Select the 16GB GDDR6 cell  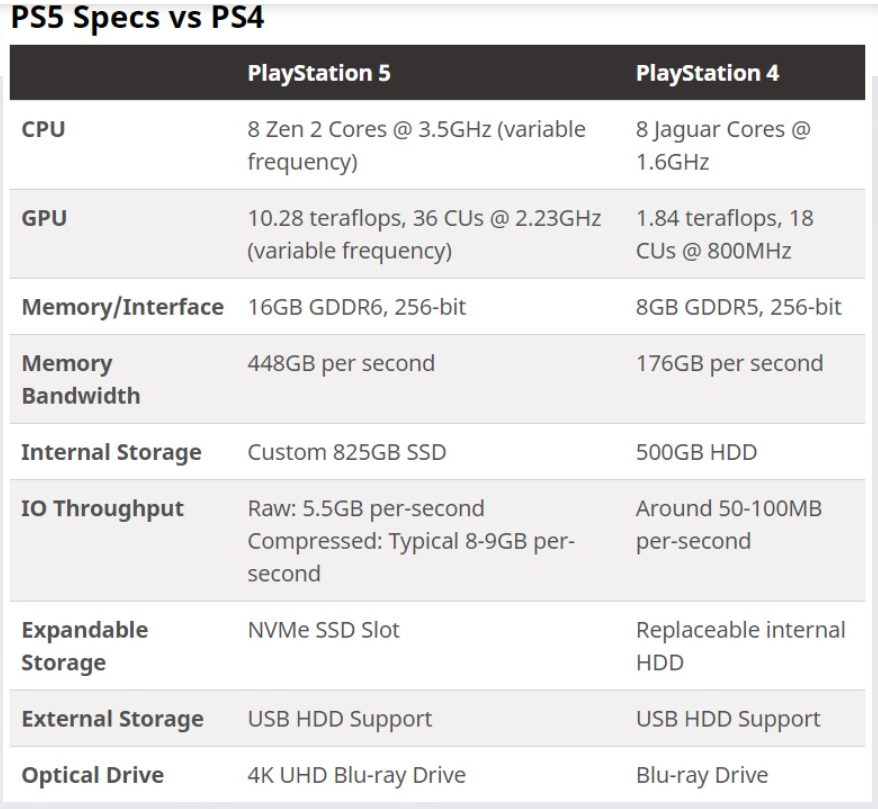pos(356,308)
